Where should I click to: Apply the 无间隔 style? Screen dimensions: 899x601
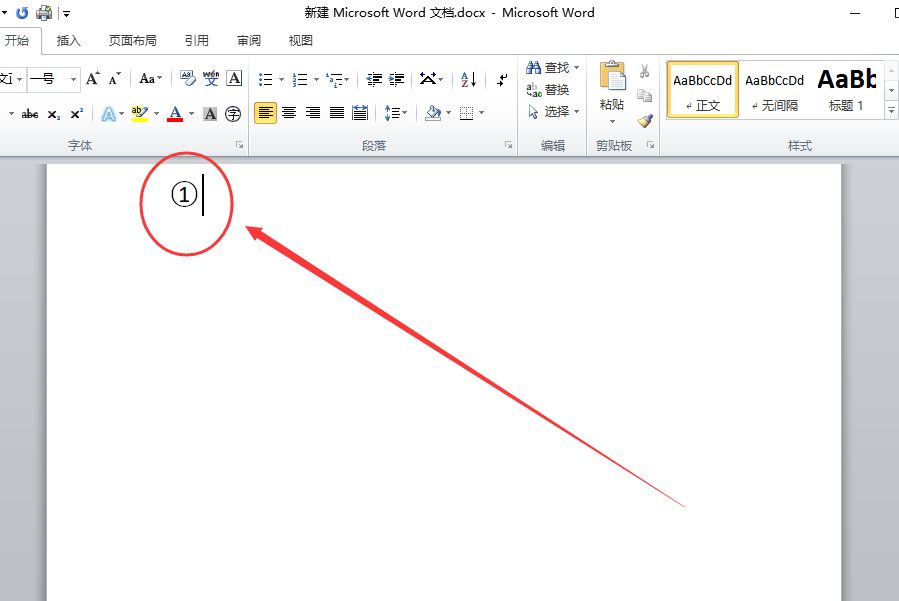click(775, 89)
